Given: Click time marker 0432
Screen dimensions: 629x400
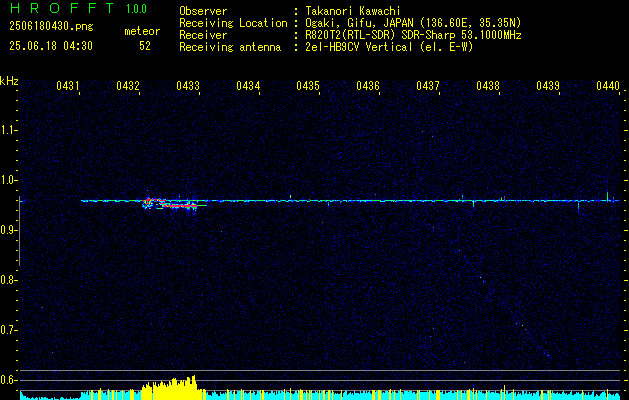Looking at the screenshot, I should pyautogui.click(x=128, y=86).
